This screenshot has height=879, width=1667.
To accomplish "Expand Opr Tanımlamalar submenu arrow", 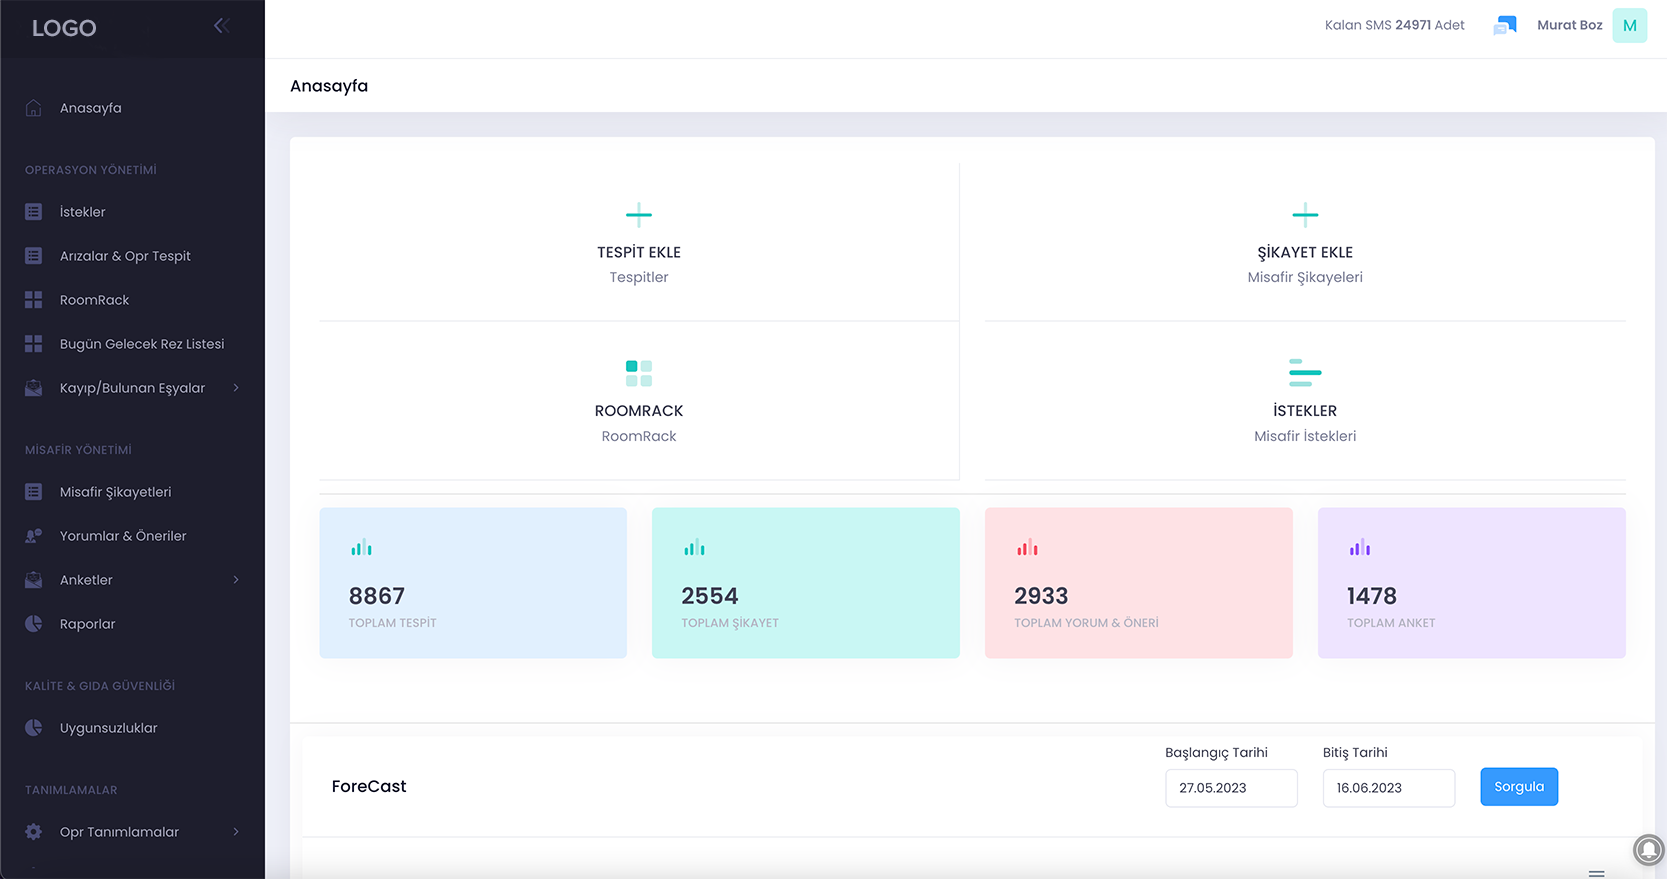I will click(x=236, y=832).
